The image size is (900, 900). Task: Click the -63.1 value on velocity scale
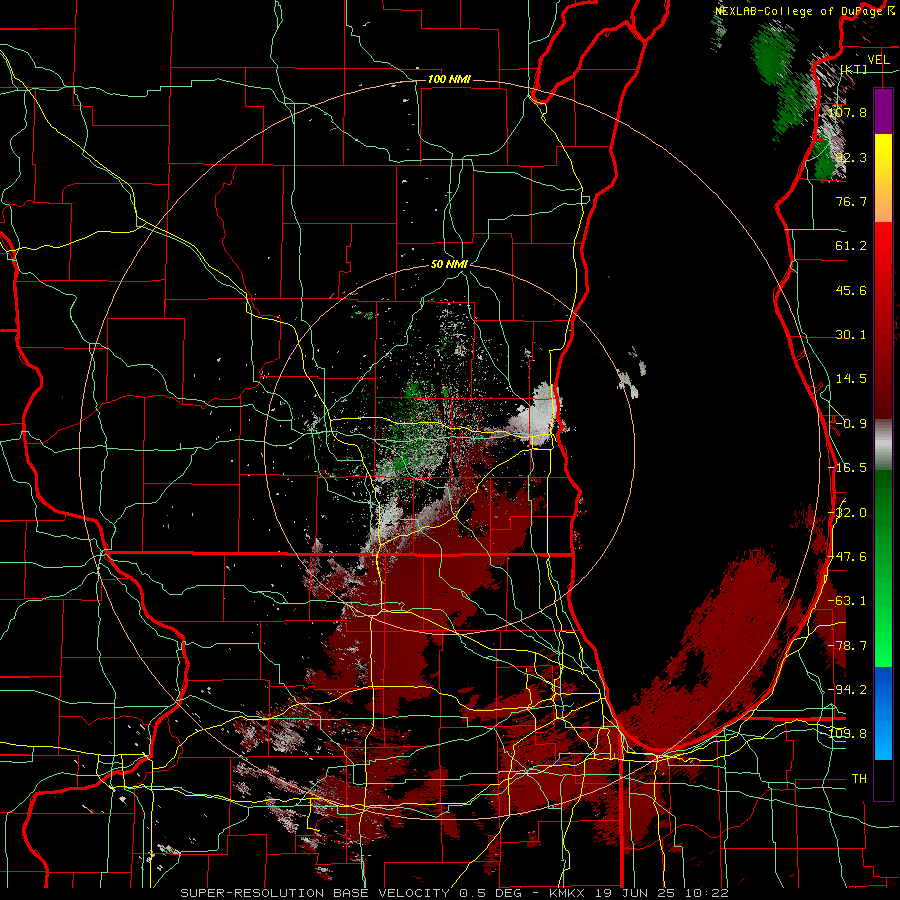pos(847,600)
